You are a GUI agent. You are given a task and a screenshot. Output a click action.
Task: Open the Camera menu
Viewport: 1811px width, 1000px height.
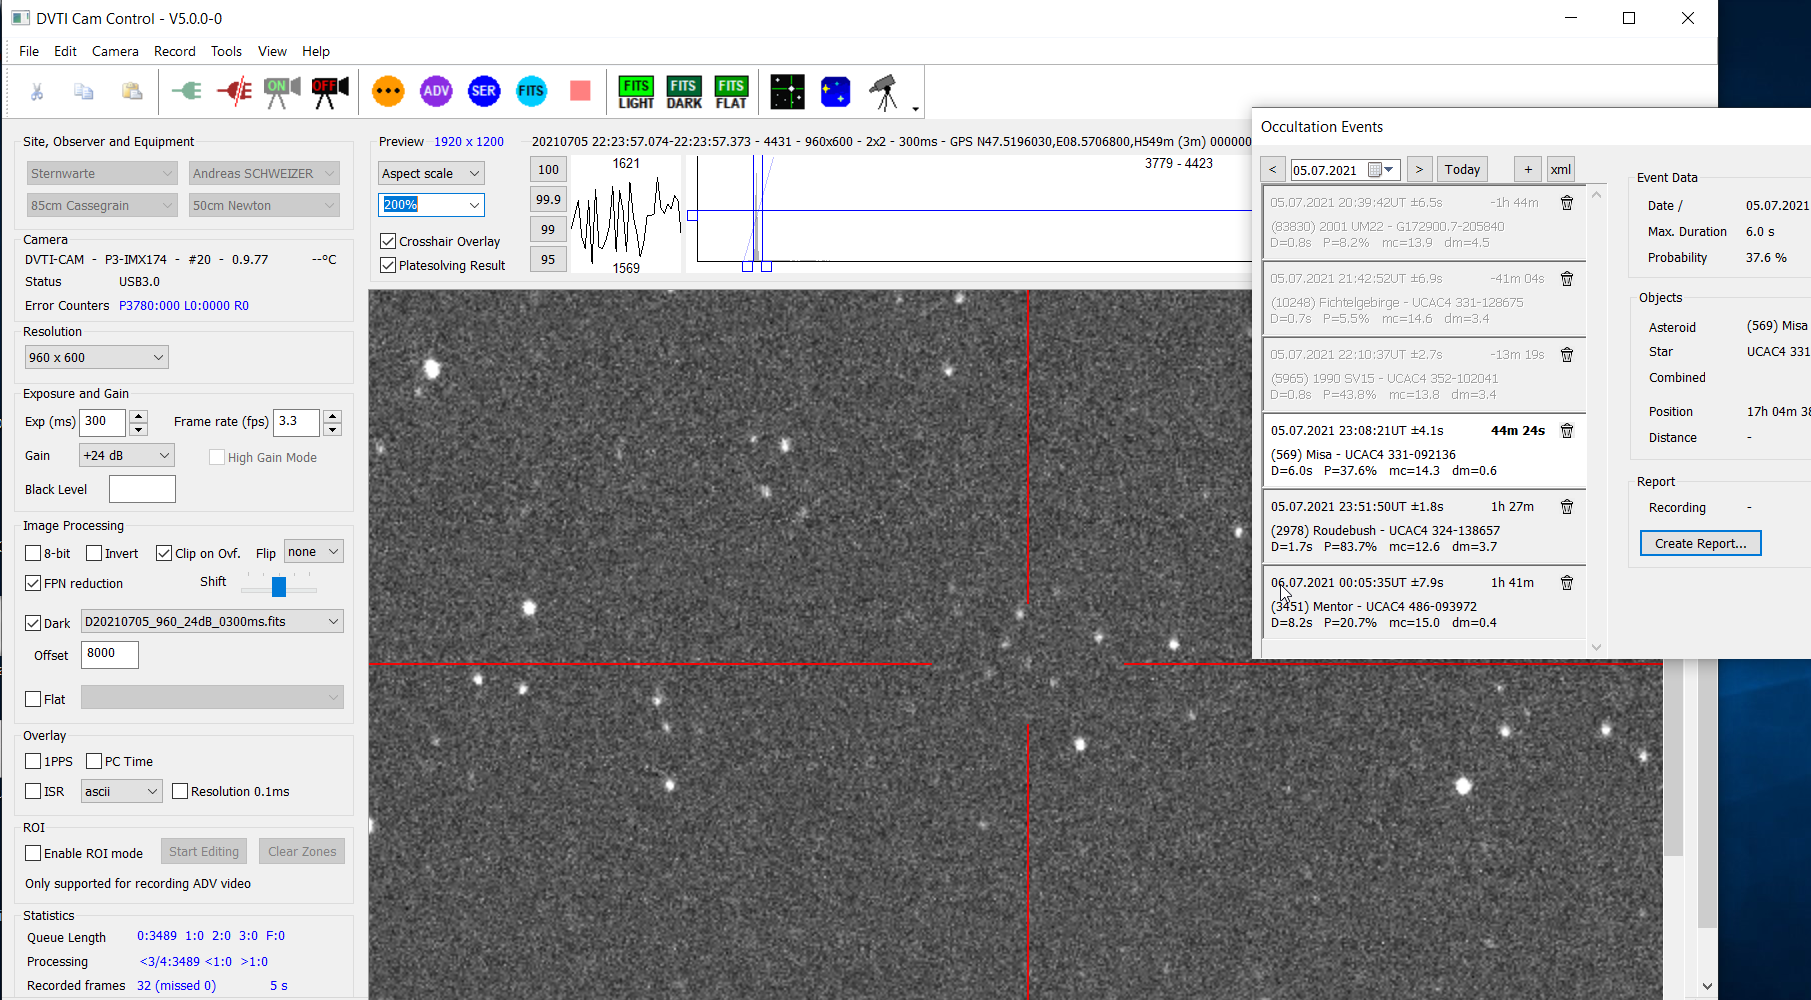tap(115, 51)
